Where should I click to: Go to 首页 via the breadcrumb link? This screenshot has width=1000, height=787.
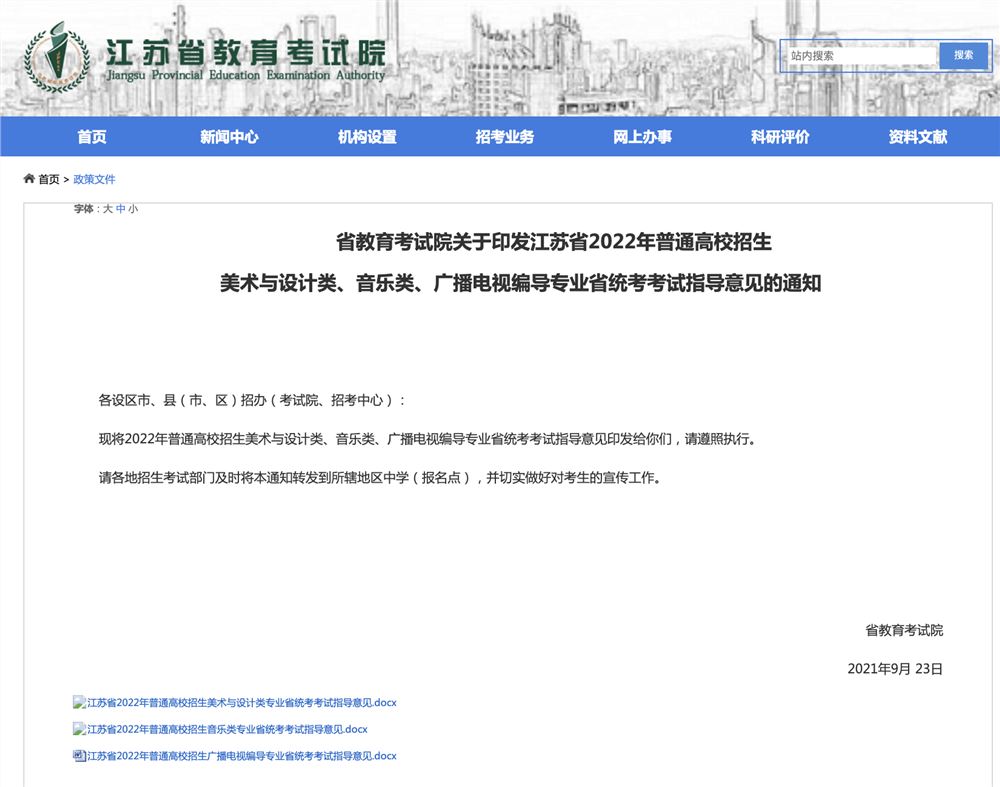pyautogui.click(x=49, y=179)
